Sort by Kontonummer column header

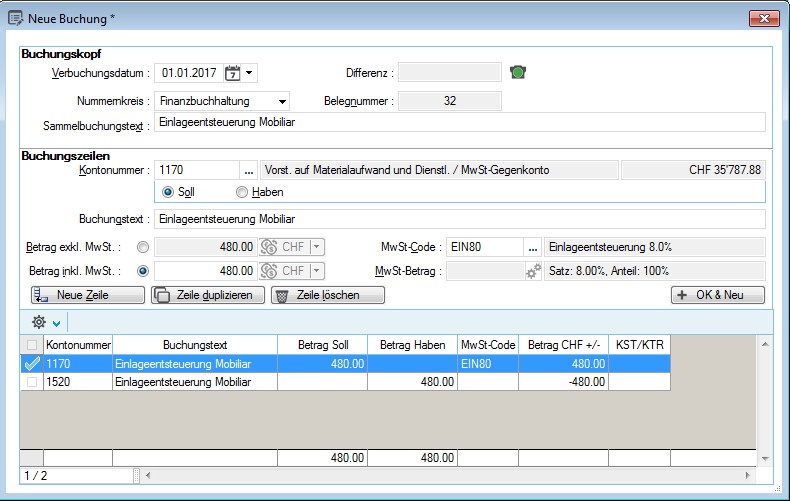pos(78,345)
